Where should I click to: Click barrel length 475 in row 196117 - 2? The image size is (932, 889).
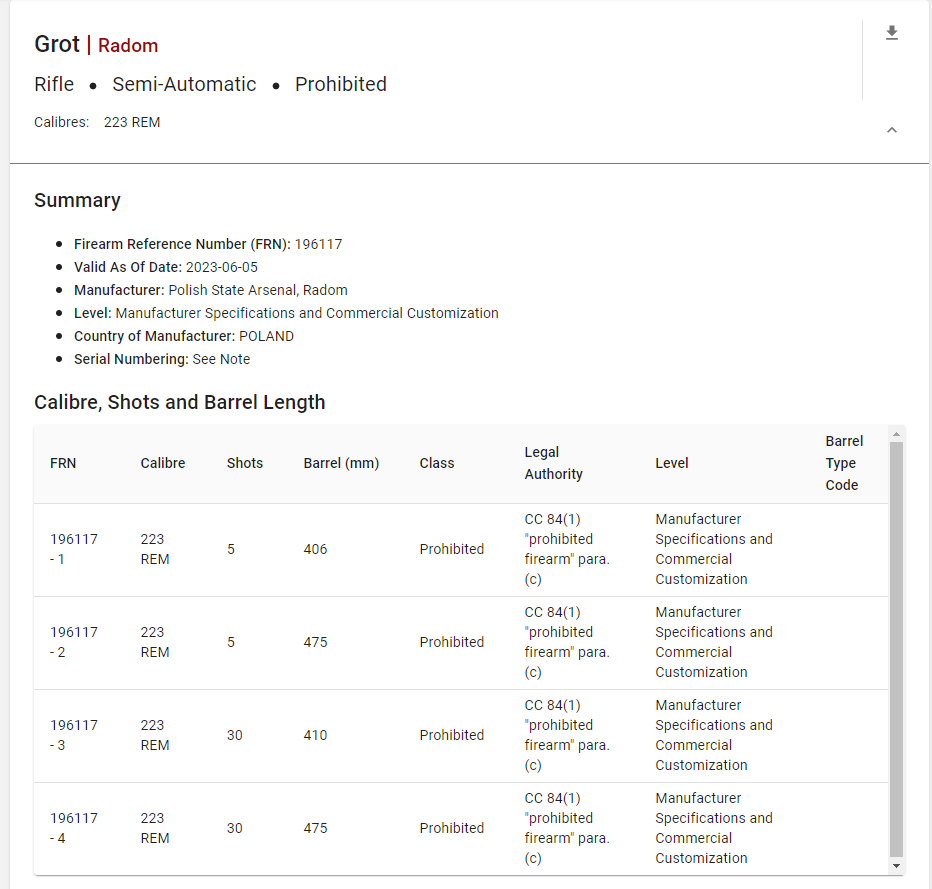pos(315,642)
